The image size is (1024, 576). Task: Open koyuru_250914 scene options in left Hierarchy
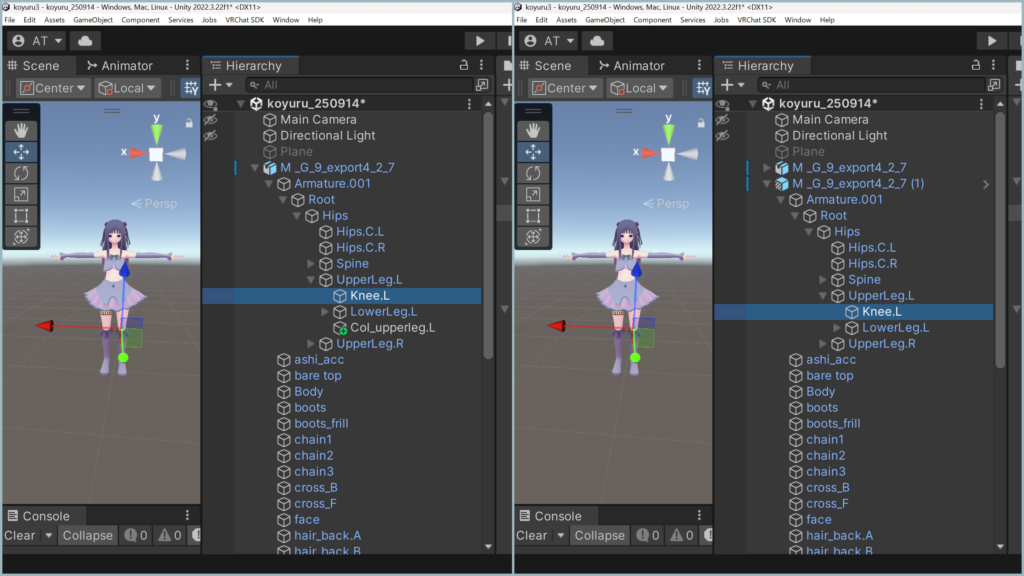(x=469, y=104)
